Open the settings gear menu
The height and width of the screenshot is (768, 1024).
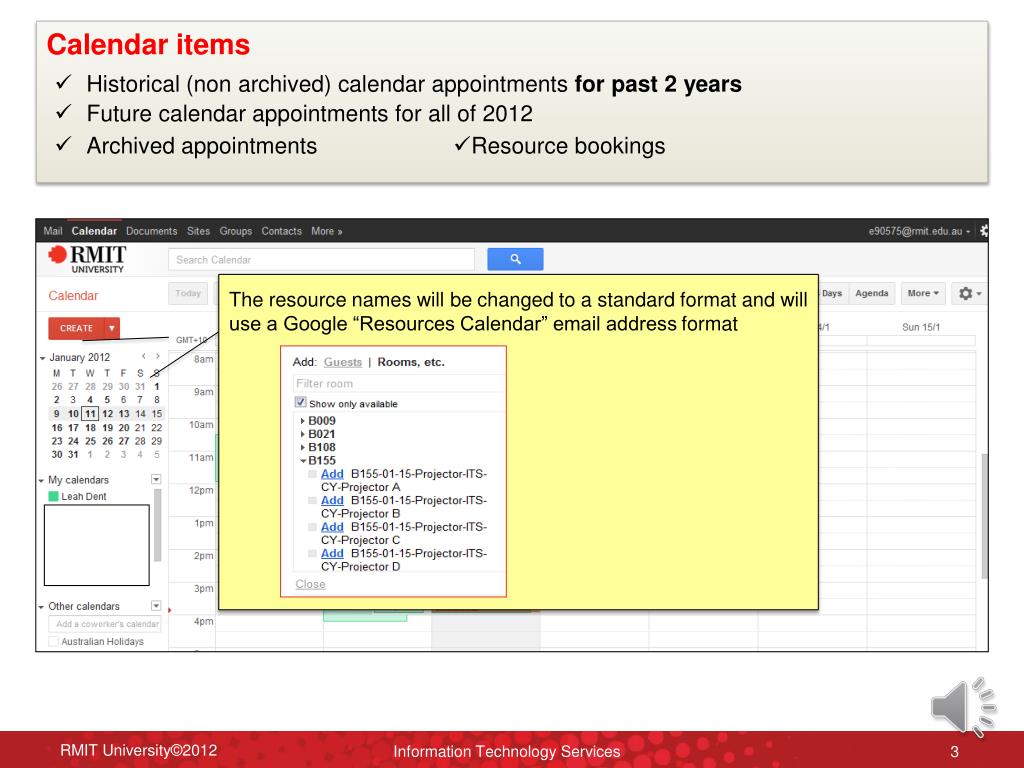[969, 294]
